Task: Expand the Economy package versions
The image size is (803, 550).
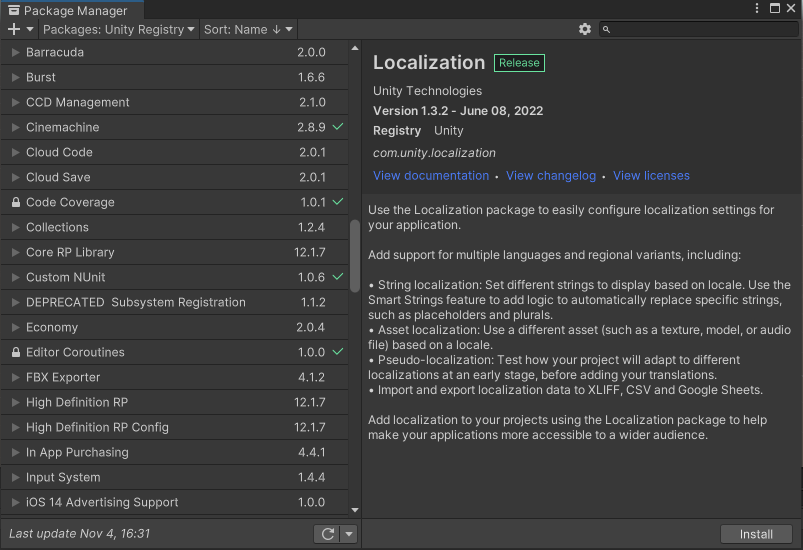Action: click(15, 327)
